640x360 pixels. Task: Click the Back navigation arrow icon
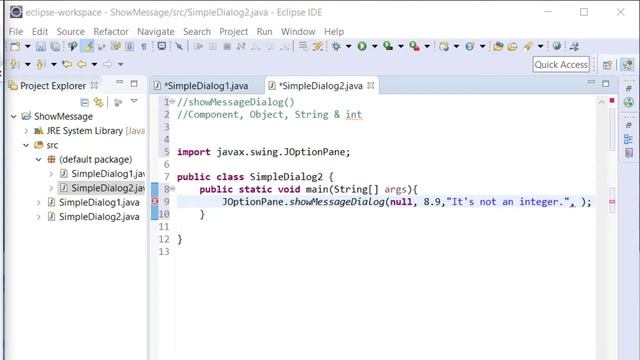[x=82, y=64]
